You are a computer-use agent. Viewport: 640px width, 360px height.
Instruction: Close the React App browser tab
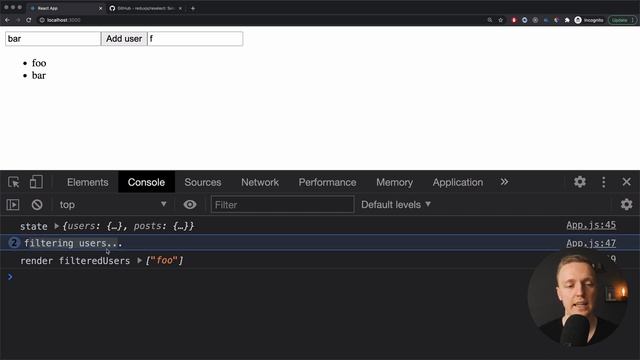click(x=100, y=8)
